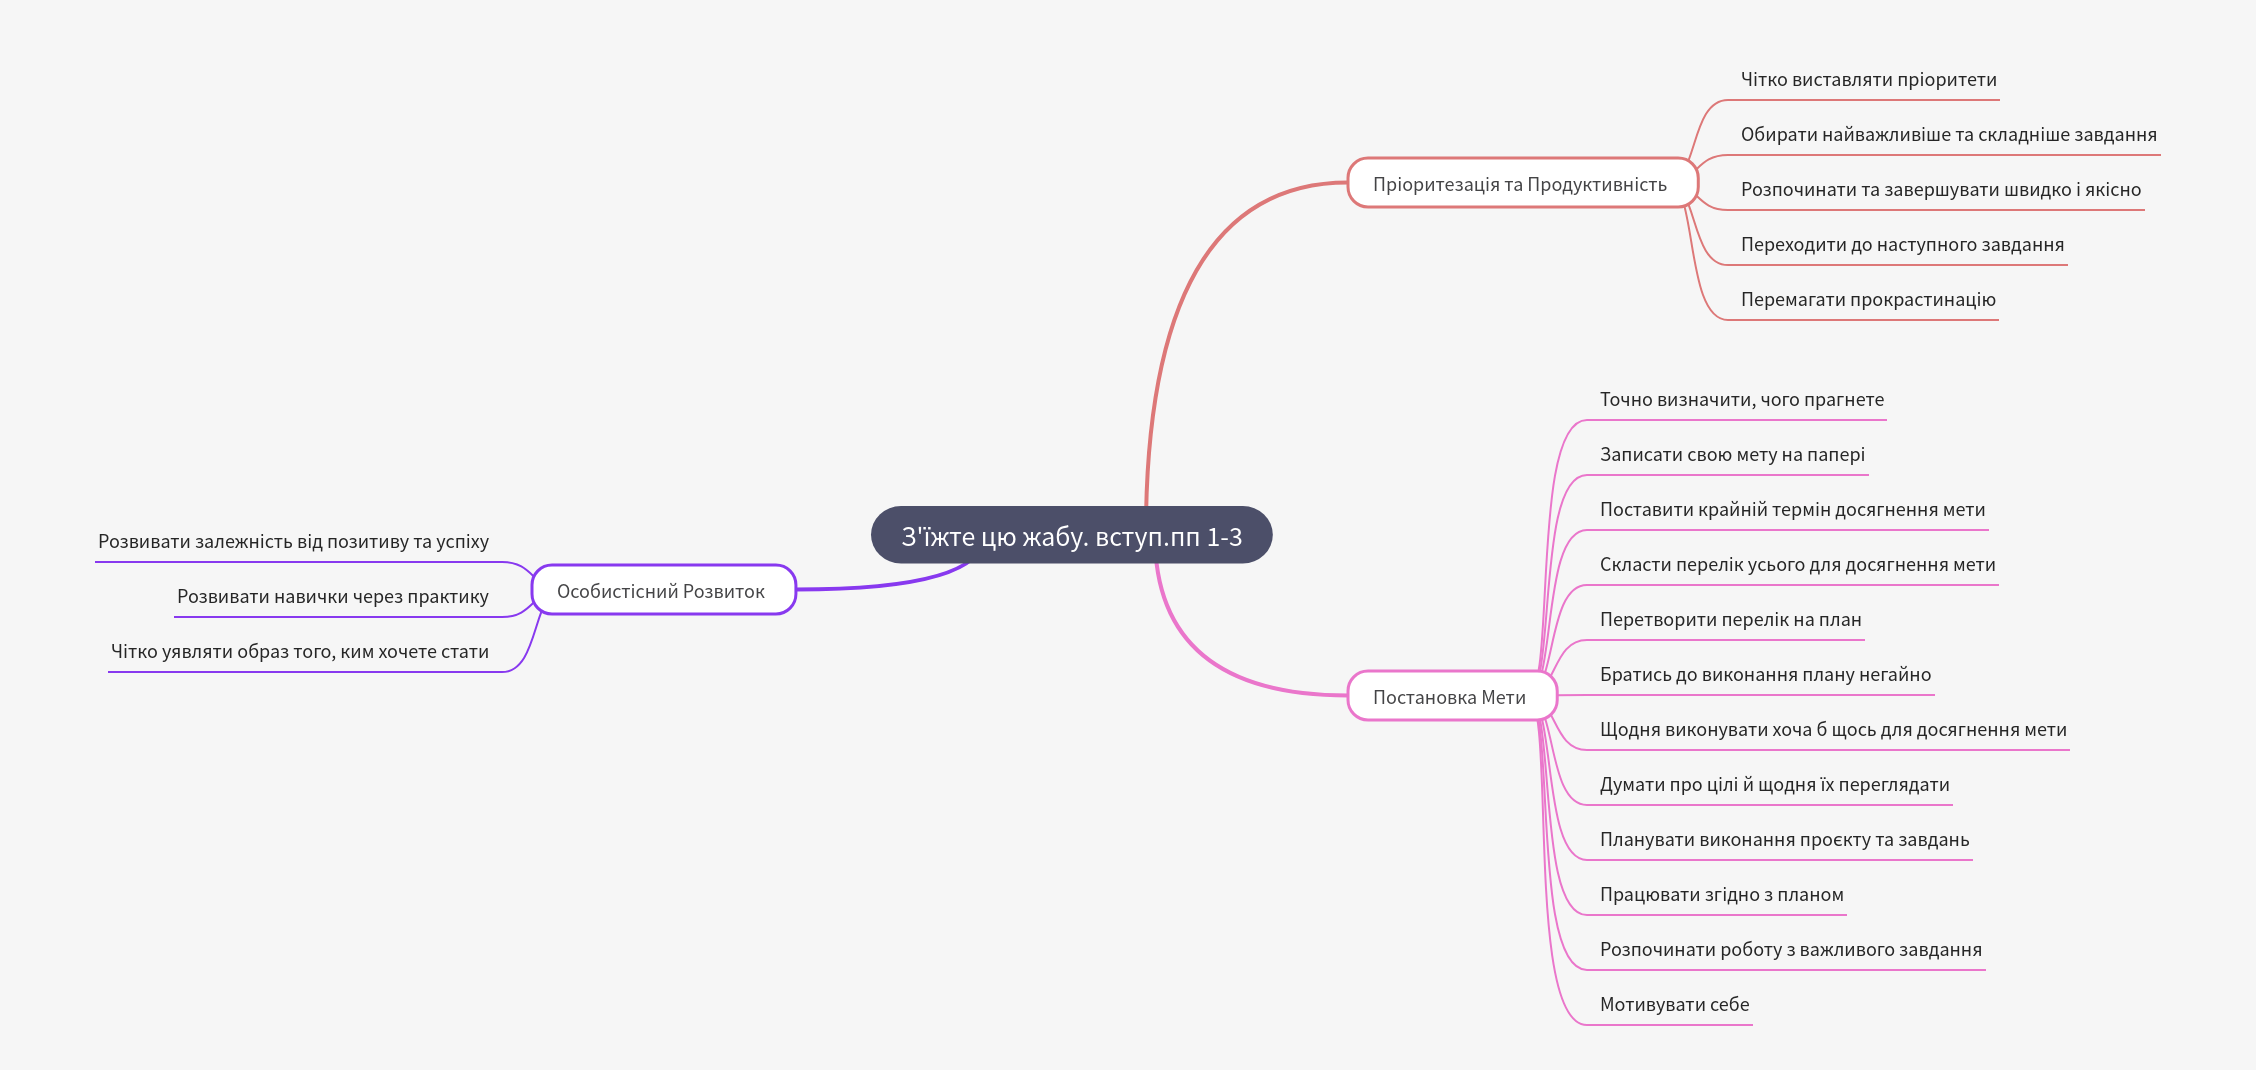
Task: Click 'Братись до виконання плану негайно'
Action: [1765, 675]
